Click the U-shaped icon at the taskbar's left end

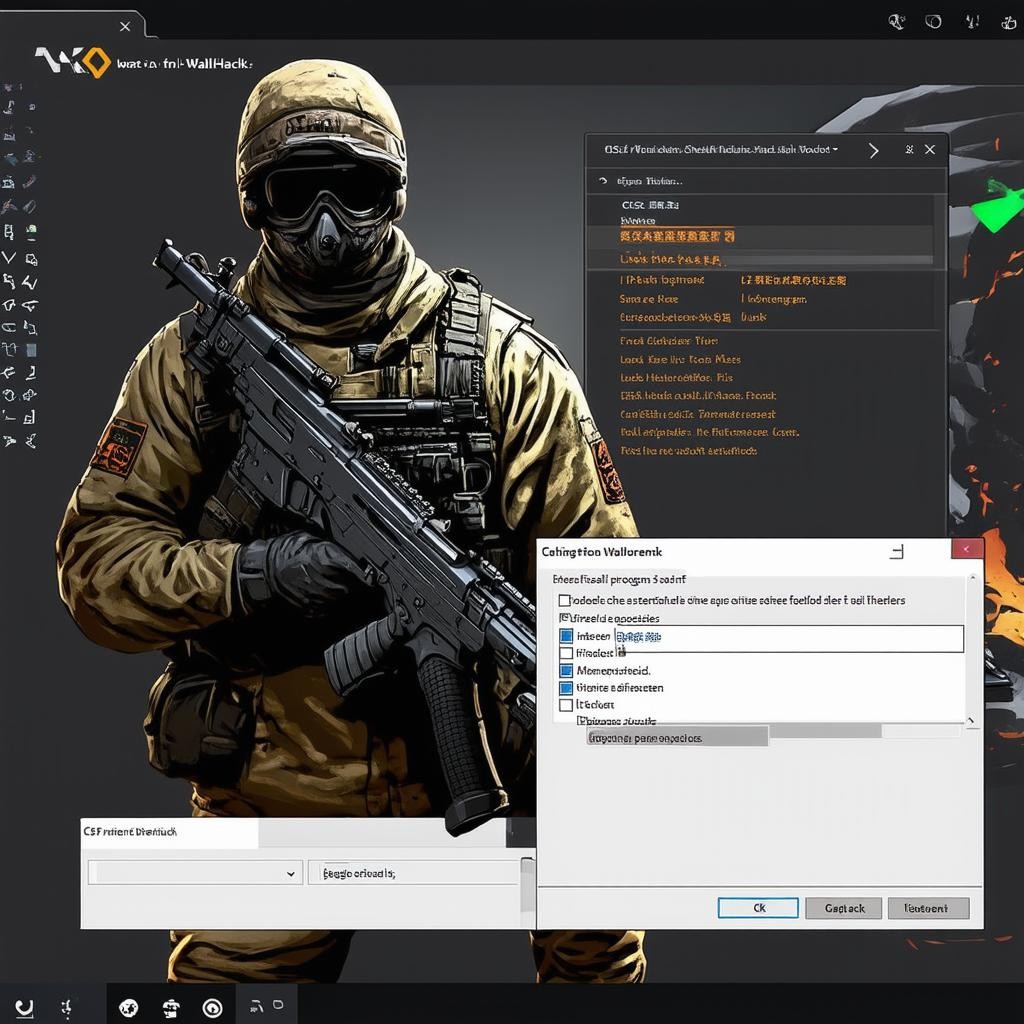coord(24,1007)
